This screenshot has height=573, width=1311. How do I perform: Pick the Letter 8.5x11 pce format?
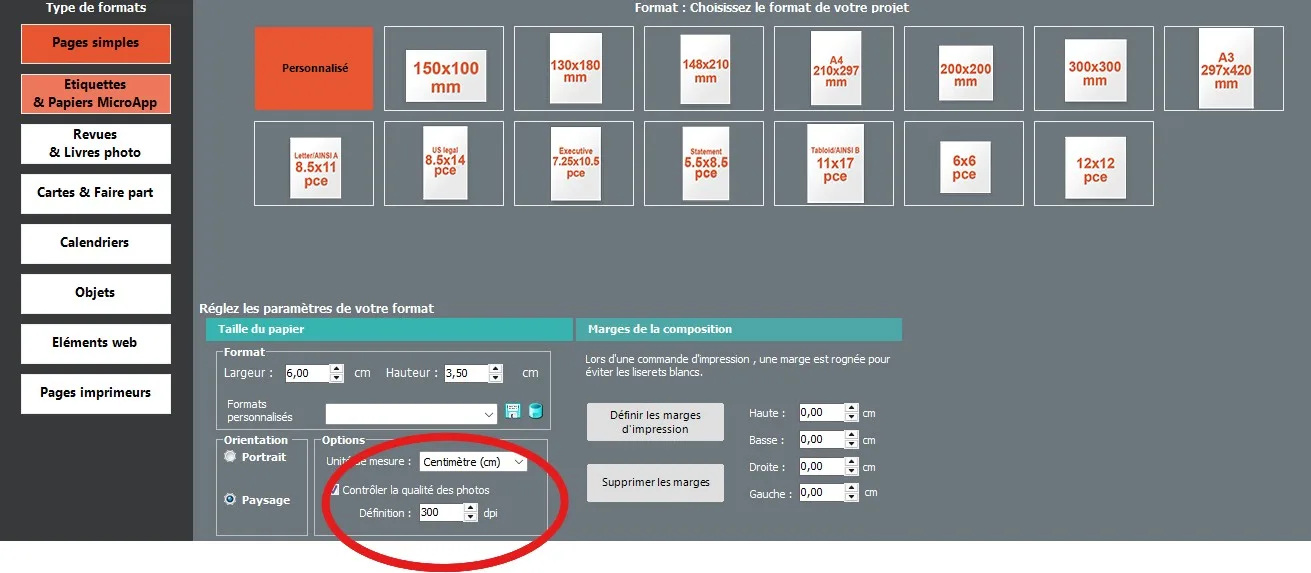tap(314, 163)
